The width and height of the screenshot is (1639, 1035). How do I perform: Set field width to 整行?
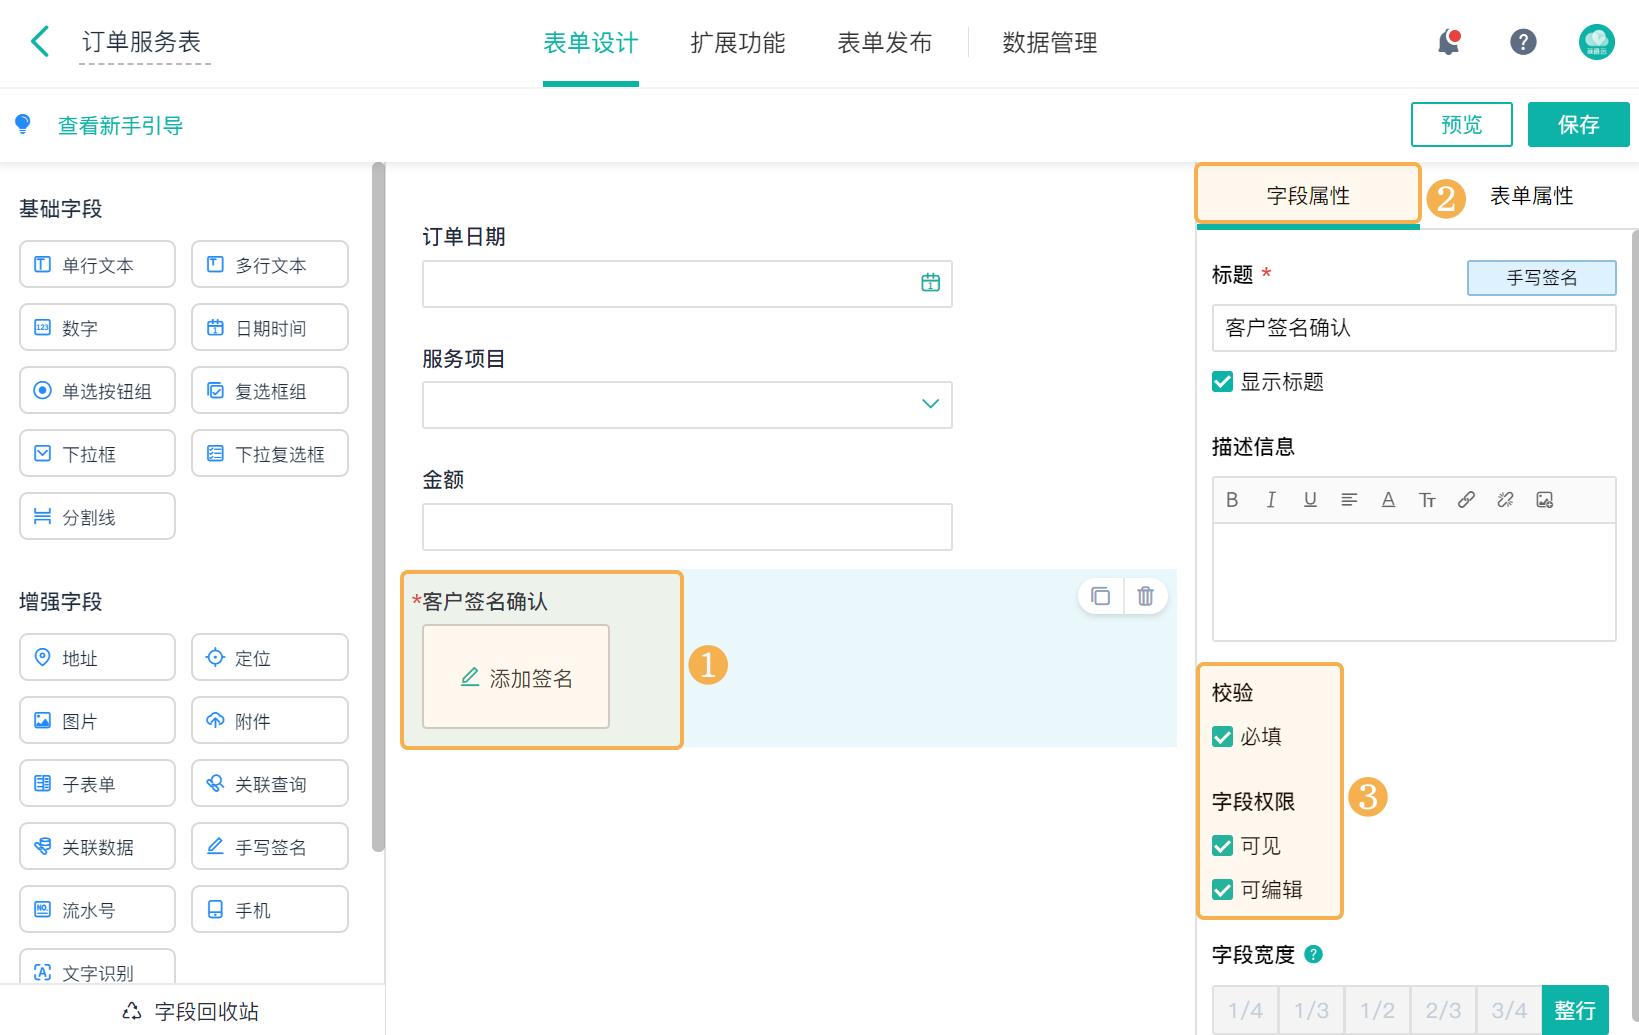click(1575, 1009)
